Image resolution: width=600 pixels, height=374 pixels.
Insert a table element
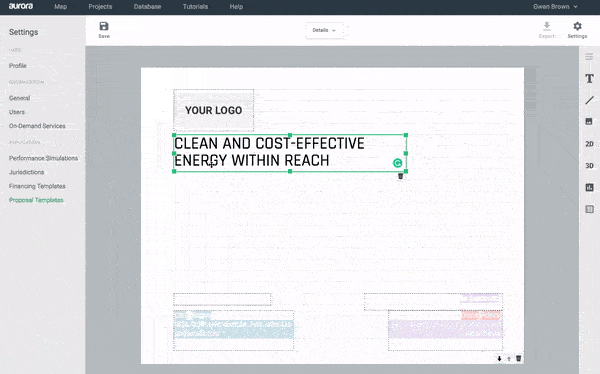tap(589, 209)
